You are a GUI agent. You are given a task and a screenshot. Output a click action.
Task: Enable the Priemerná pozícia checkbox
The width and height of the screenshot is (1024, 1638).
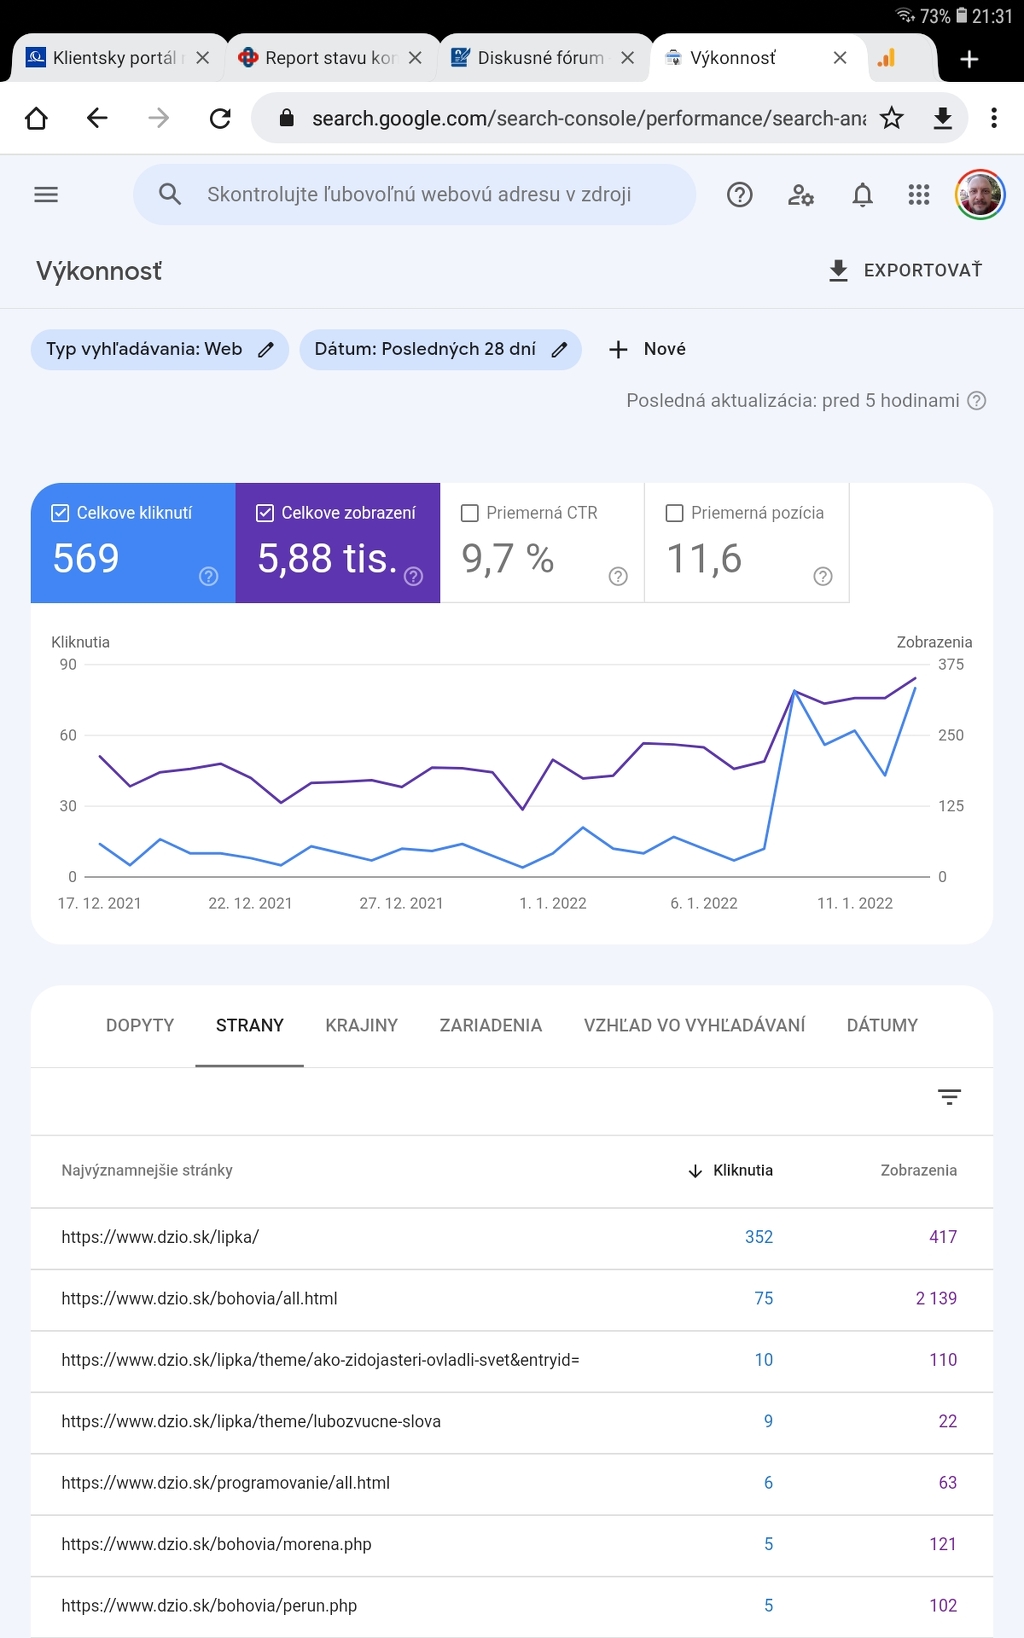(675, 513)
